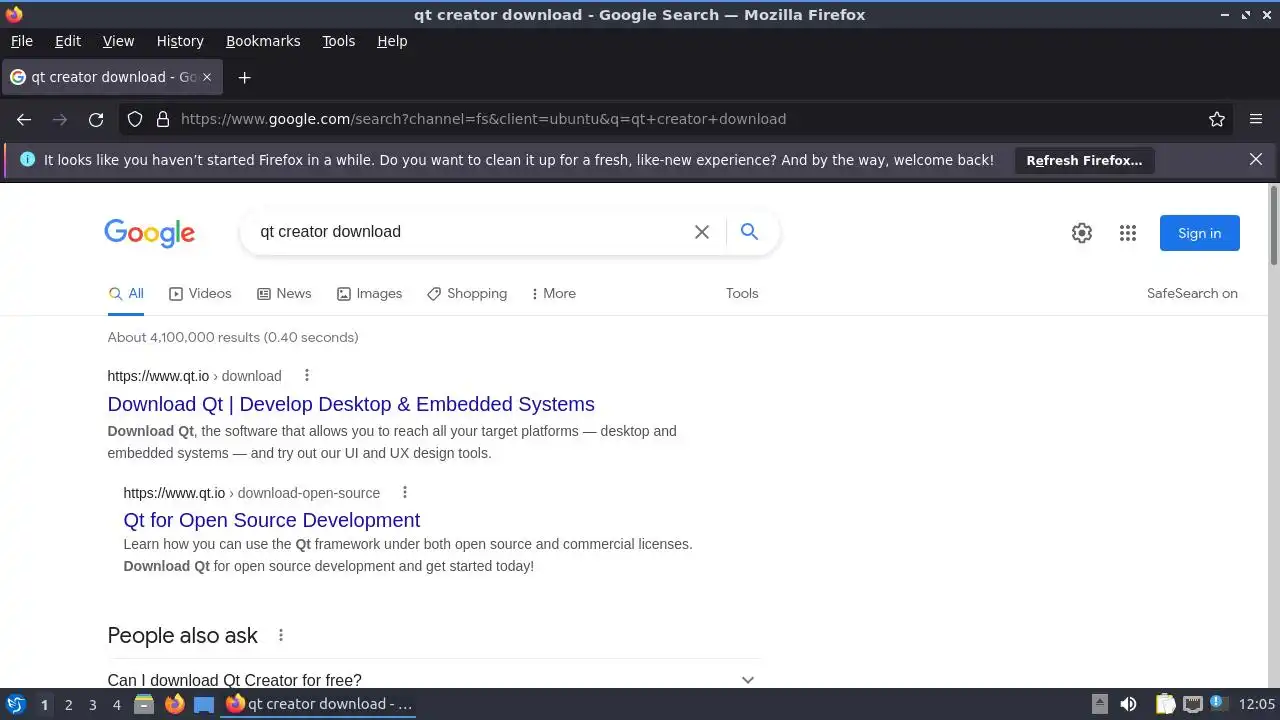This screenshot has width=1280, height=720.
Task: Open the View menu
Action: tap(118, 41)
